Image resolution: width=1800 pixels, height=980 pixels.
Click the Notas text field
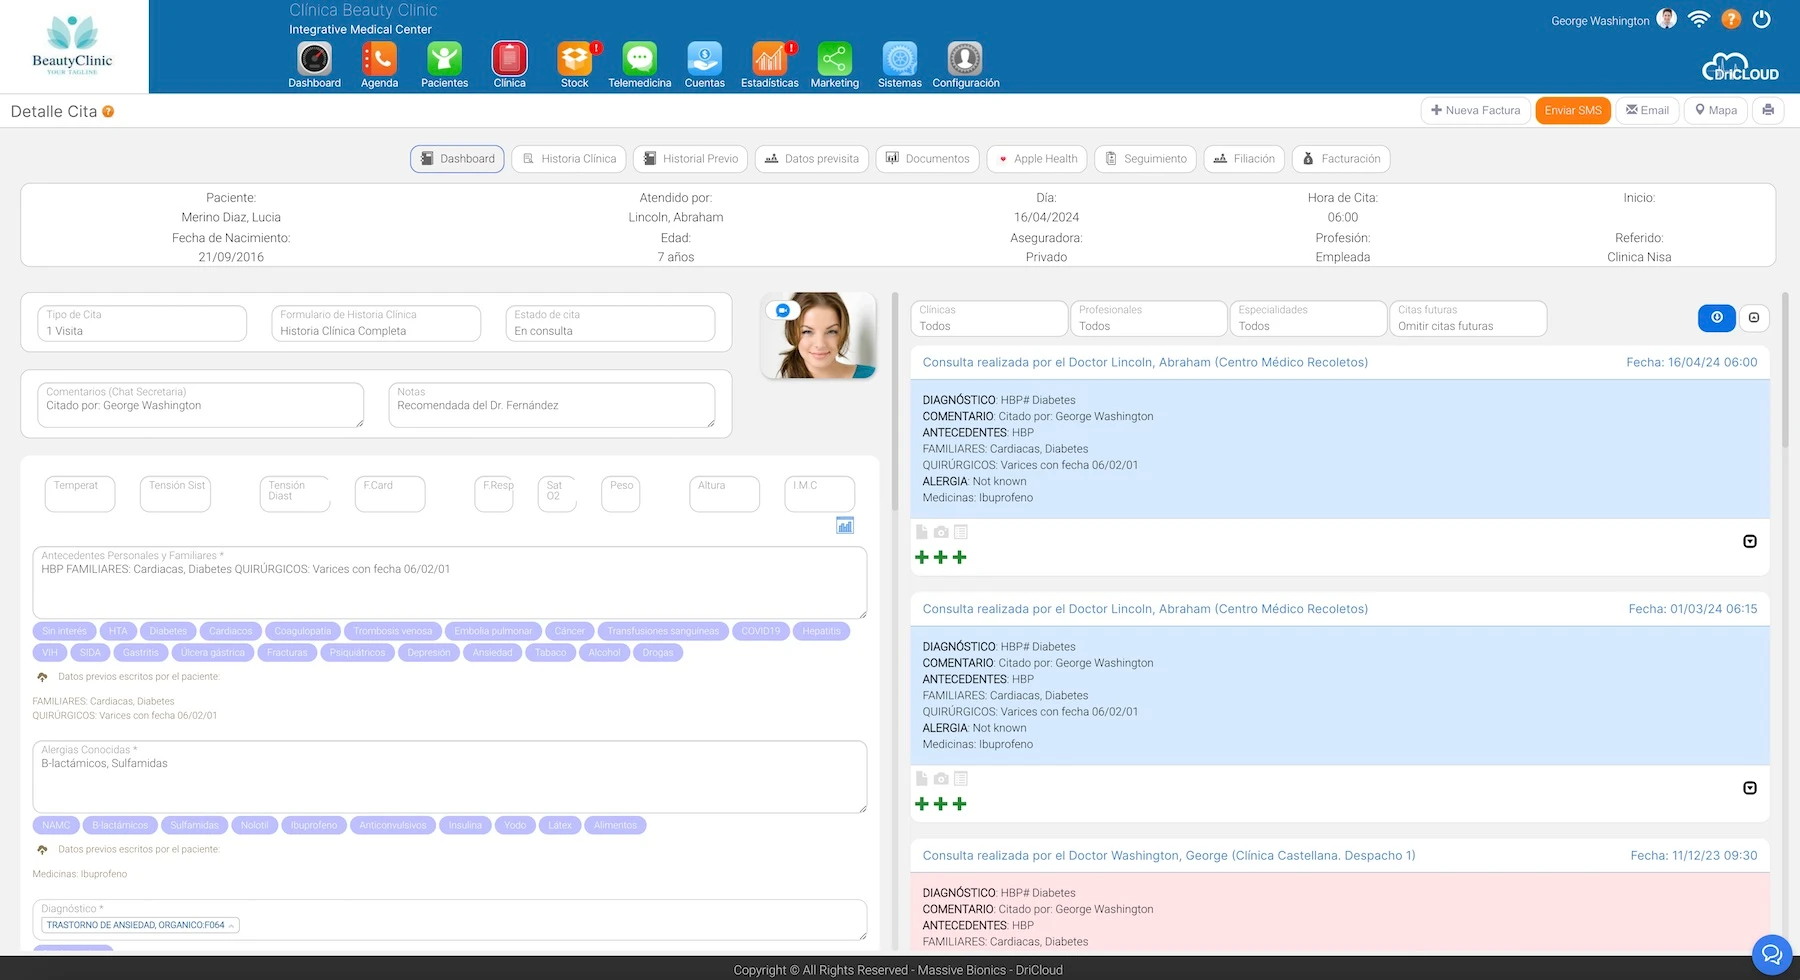[x=551, y=406]
